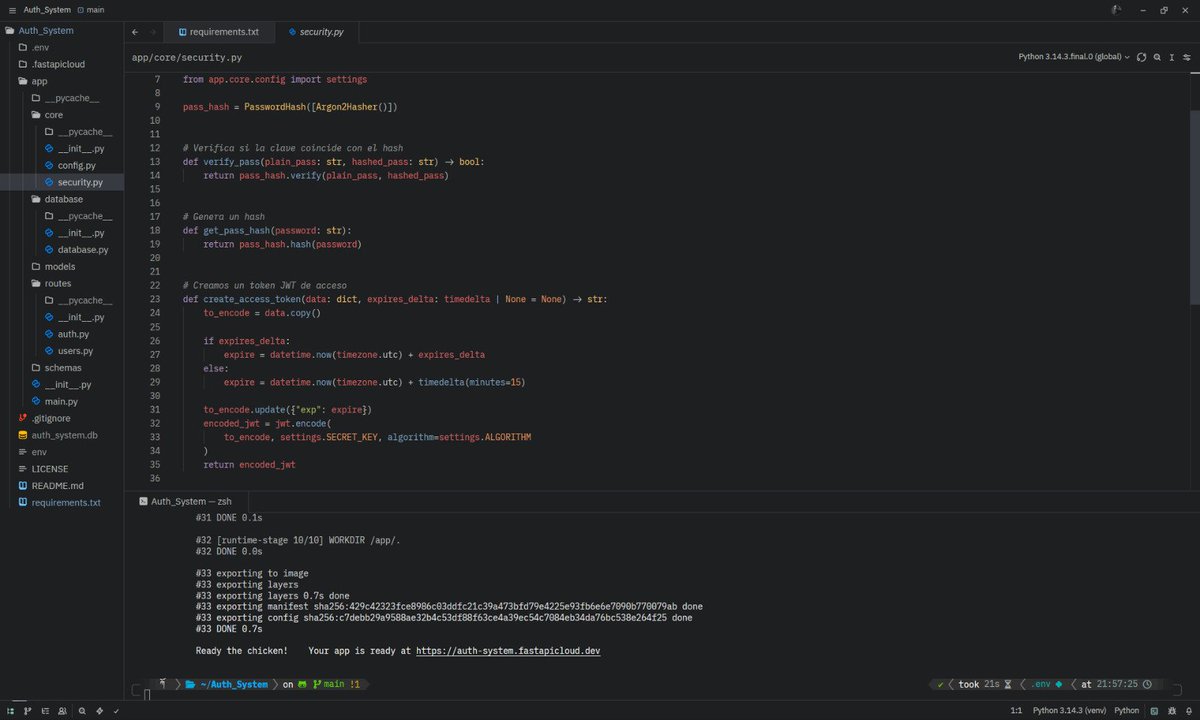Click the terminal prompt path ~/Auth_System
Viewport: 1200px width, 720px height.
pos(235,684)
